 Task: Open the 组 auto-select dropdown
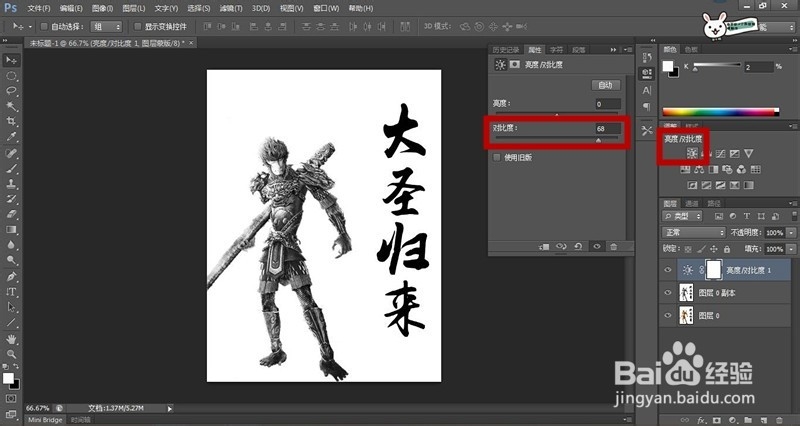pos(106,26)
